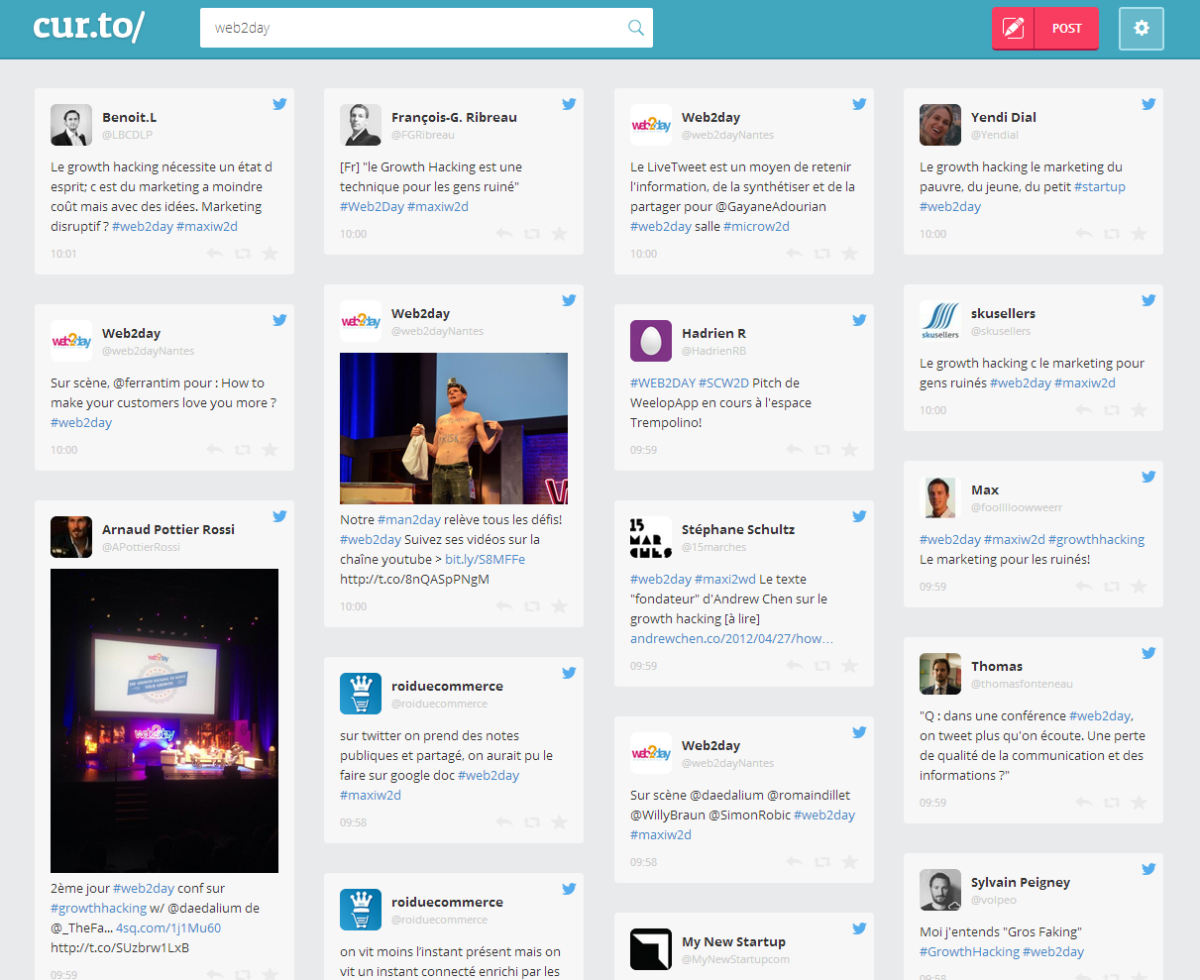Click the #startup hashtag in Yendi's tweet
Viewport: 1200px width, 980px height.
[1100, 187]
